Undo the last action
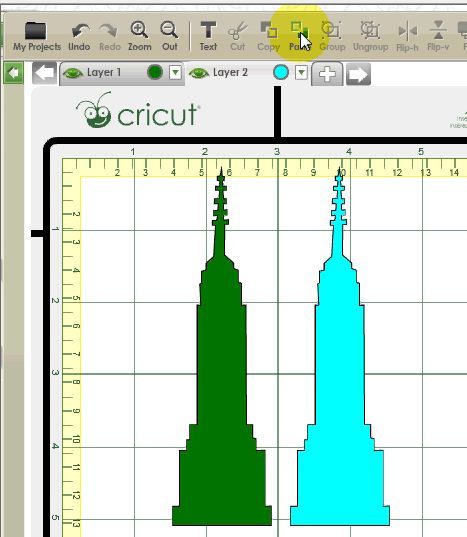The height and width of the screenshot is (537, 467). [x=79, y=36]
